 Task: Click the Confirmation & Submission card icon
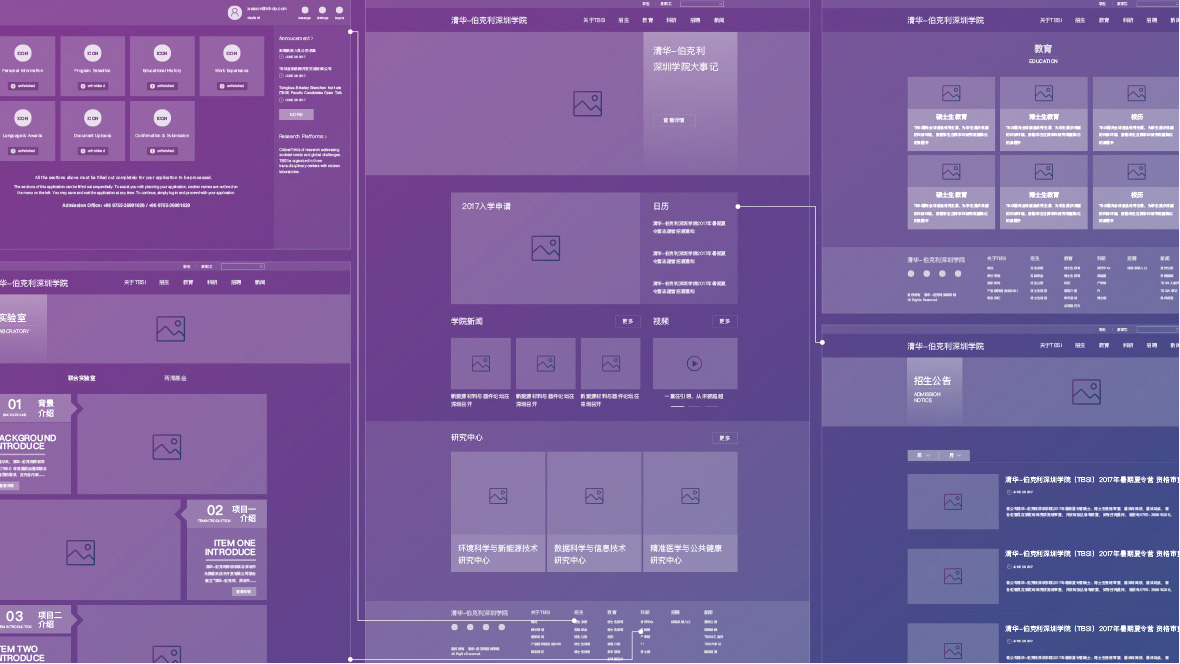(x=162, y=118)
